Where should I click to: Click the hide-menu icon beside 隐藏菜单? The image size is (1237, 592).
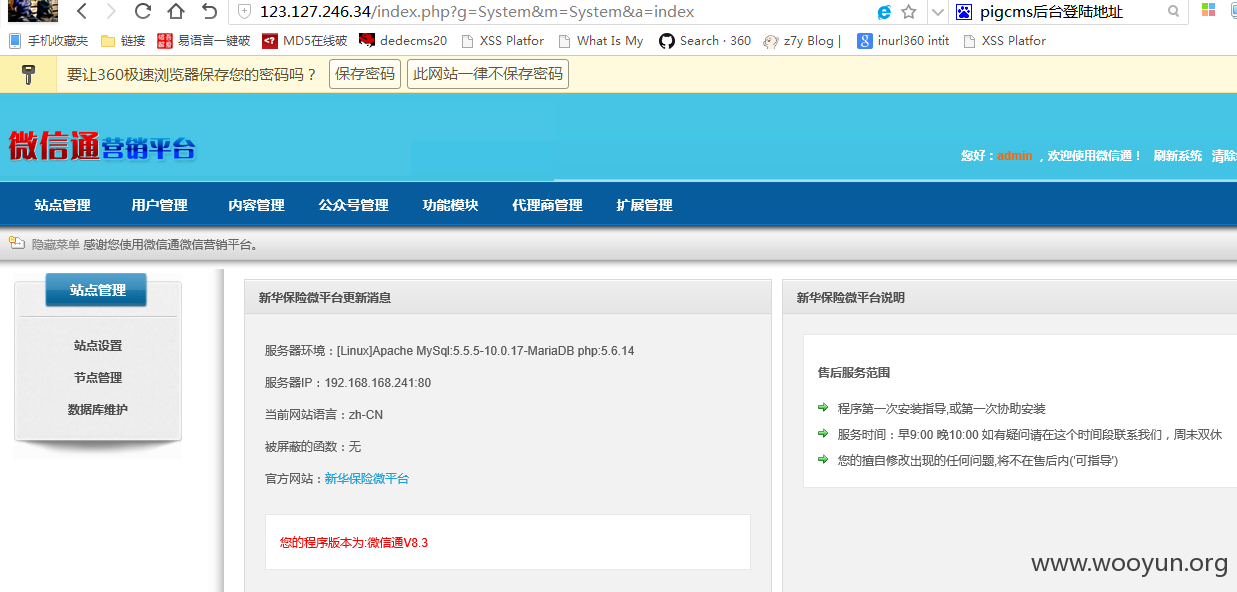pos(17,243)
